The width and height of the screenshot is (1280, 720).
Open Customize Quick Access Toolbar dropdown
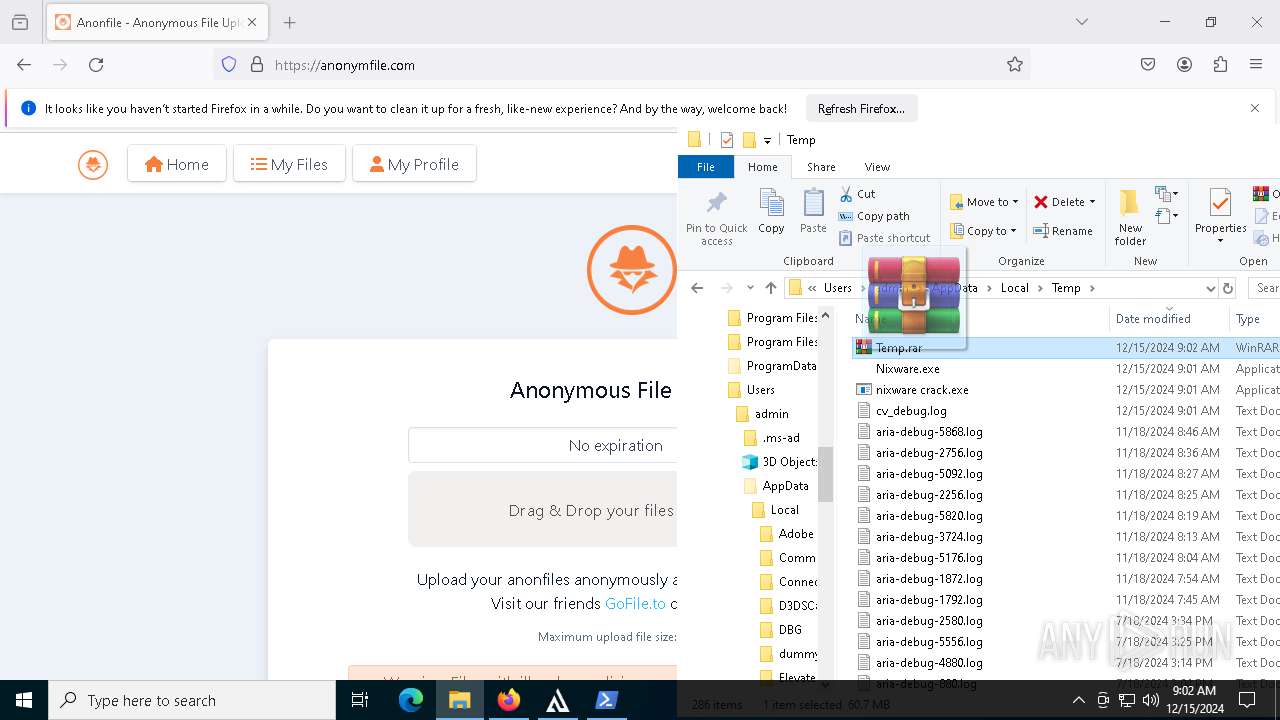[x=767, y=140]
